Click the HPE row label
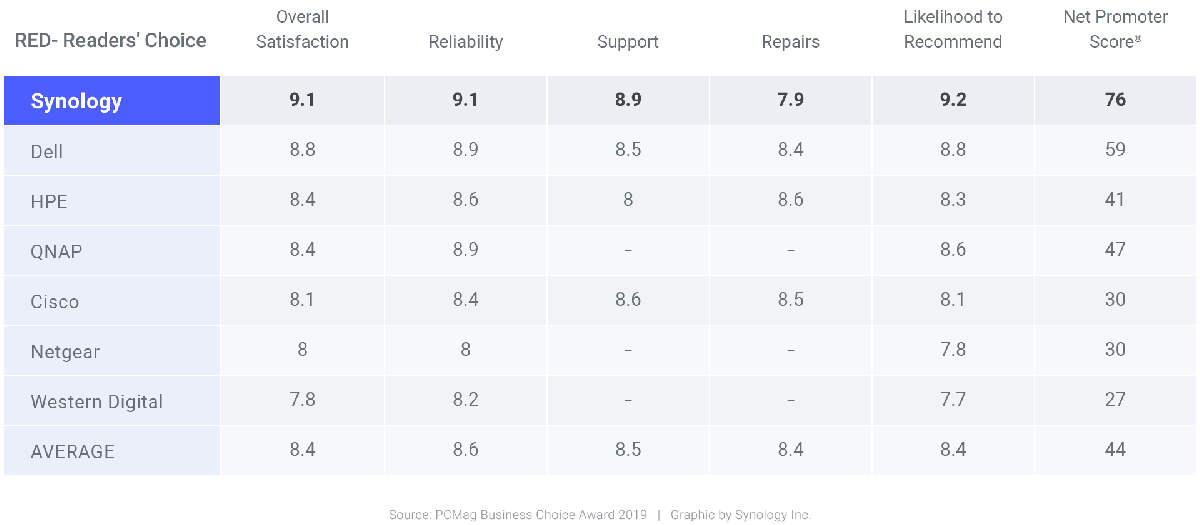Screen dimensions: 1200x525 pos(49,201)
